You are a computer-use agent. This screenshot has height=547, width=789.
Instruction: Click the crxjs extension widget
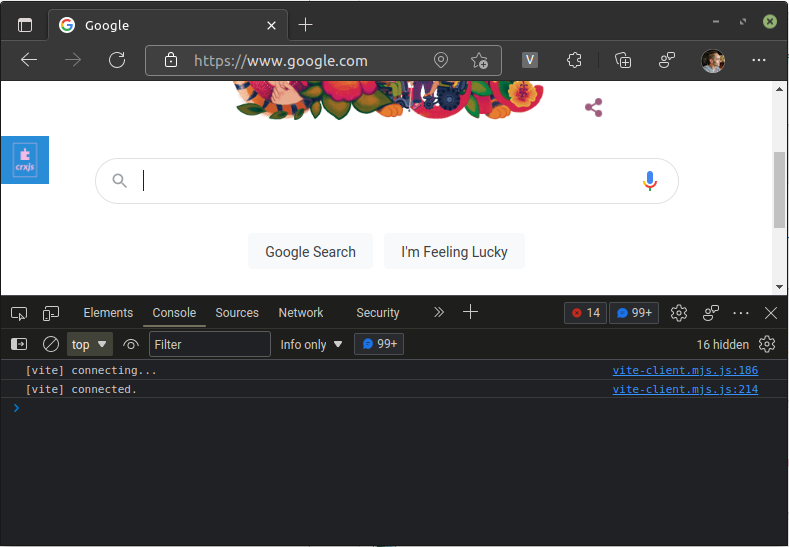pos(25,160)
